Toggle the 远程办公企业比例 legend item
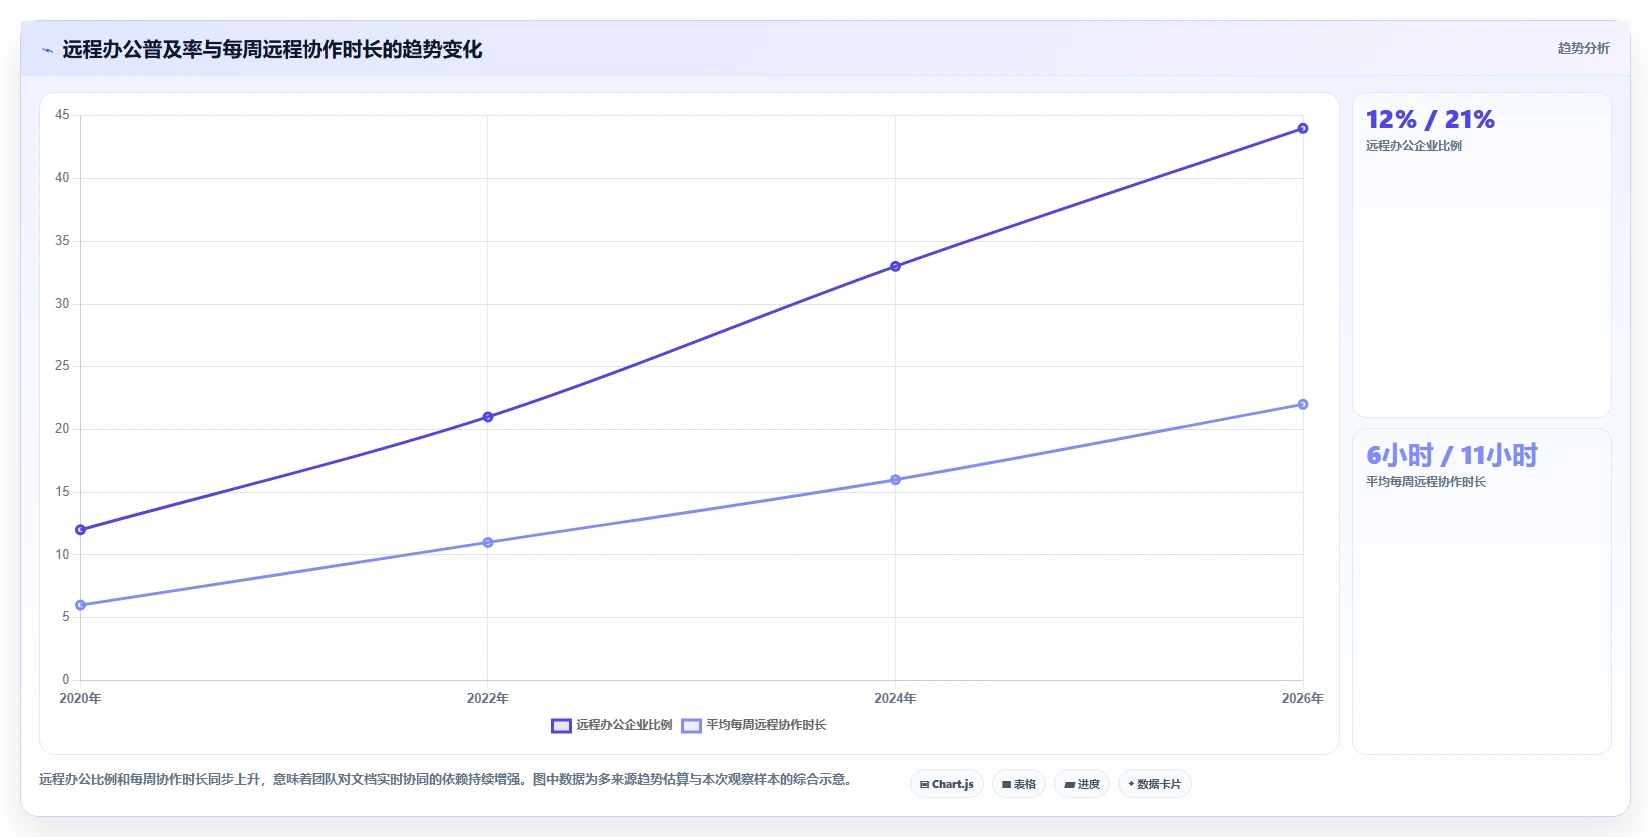 [x=612, y=725]
